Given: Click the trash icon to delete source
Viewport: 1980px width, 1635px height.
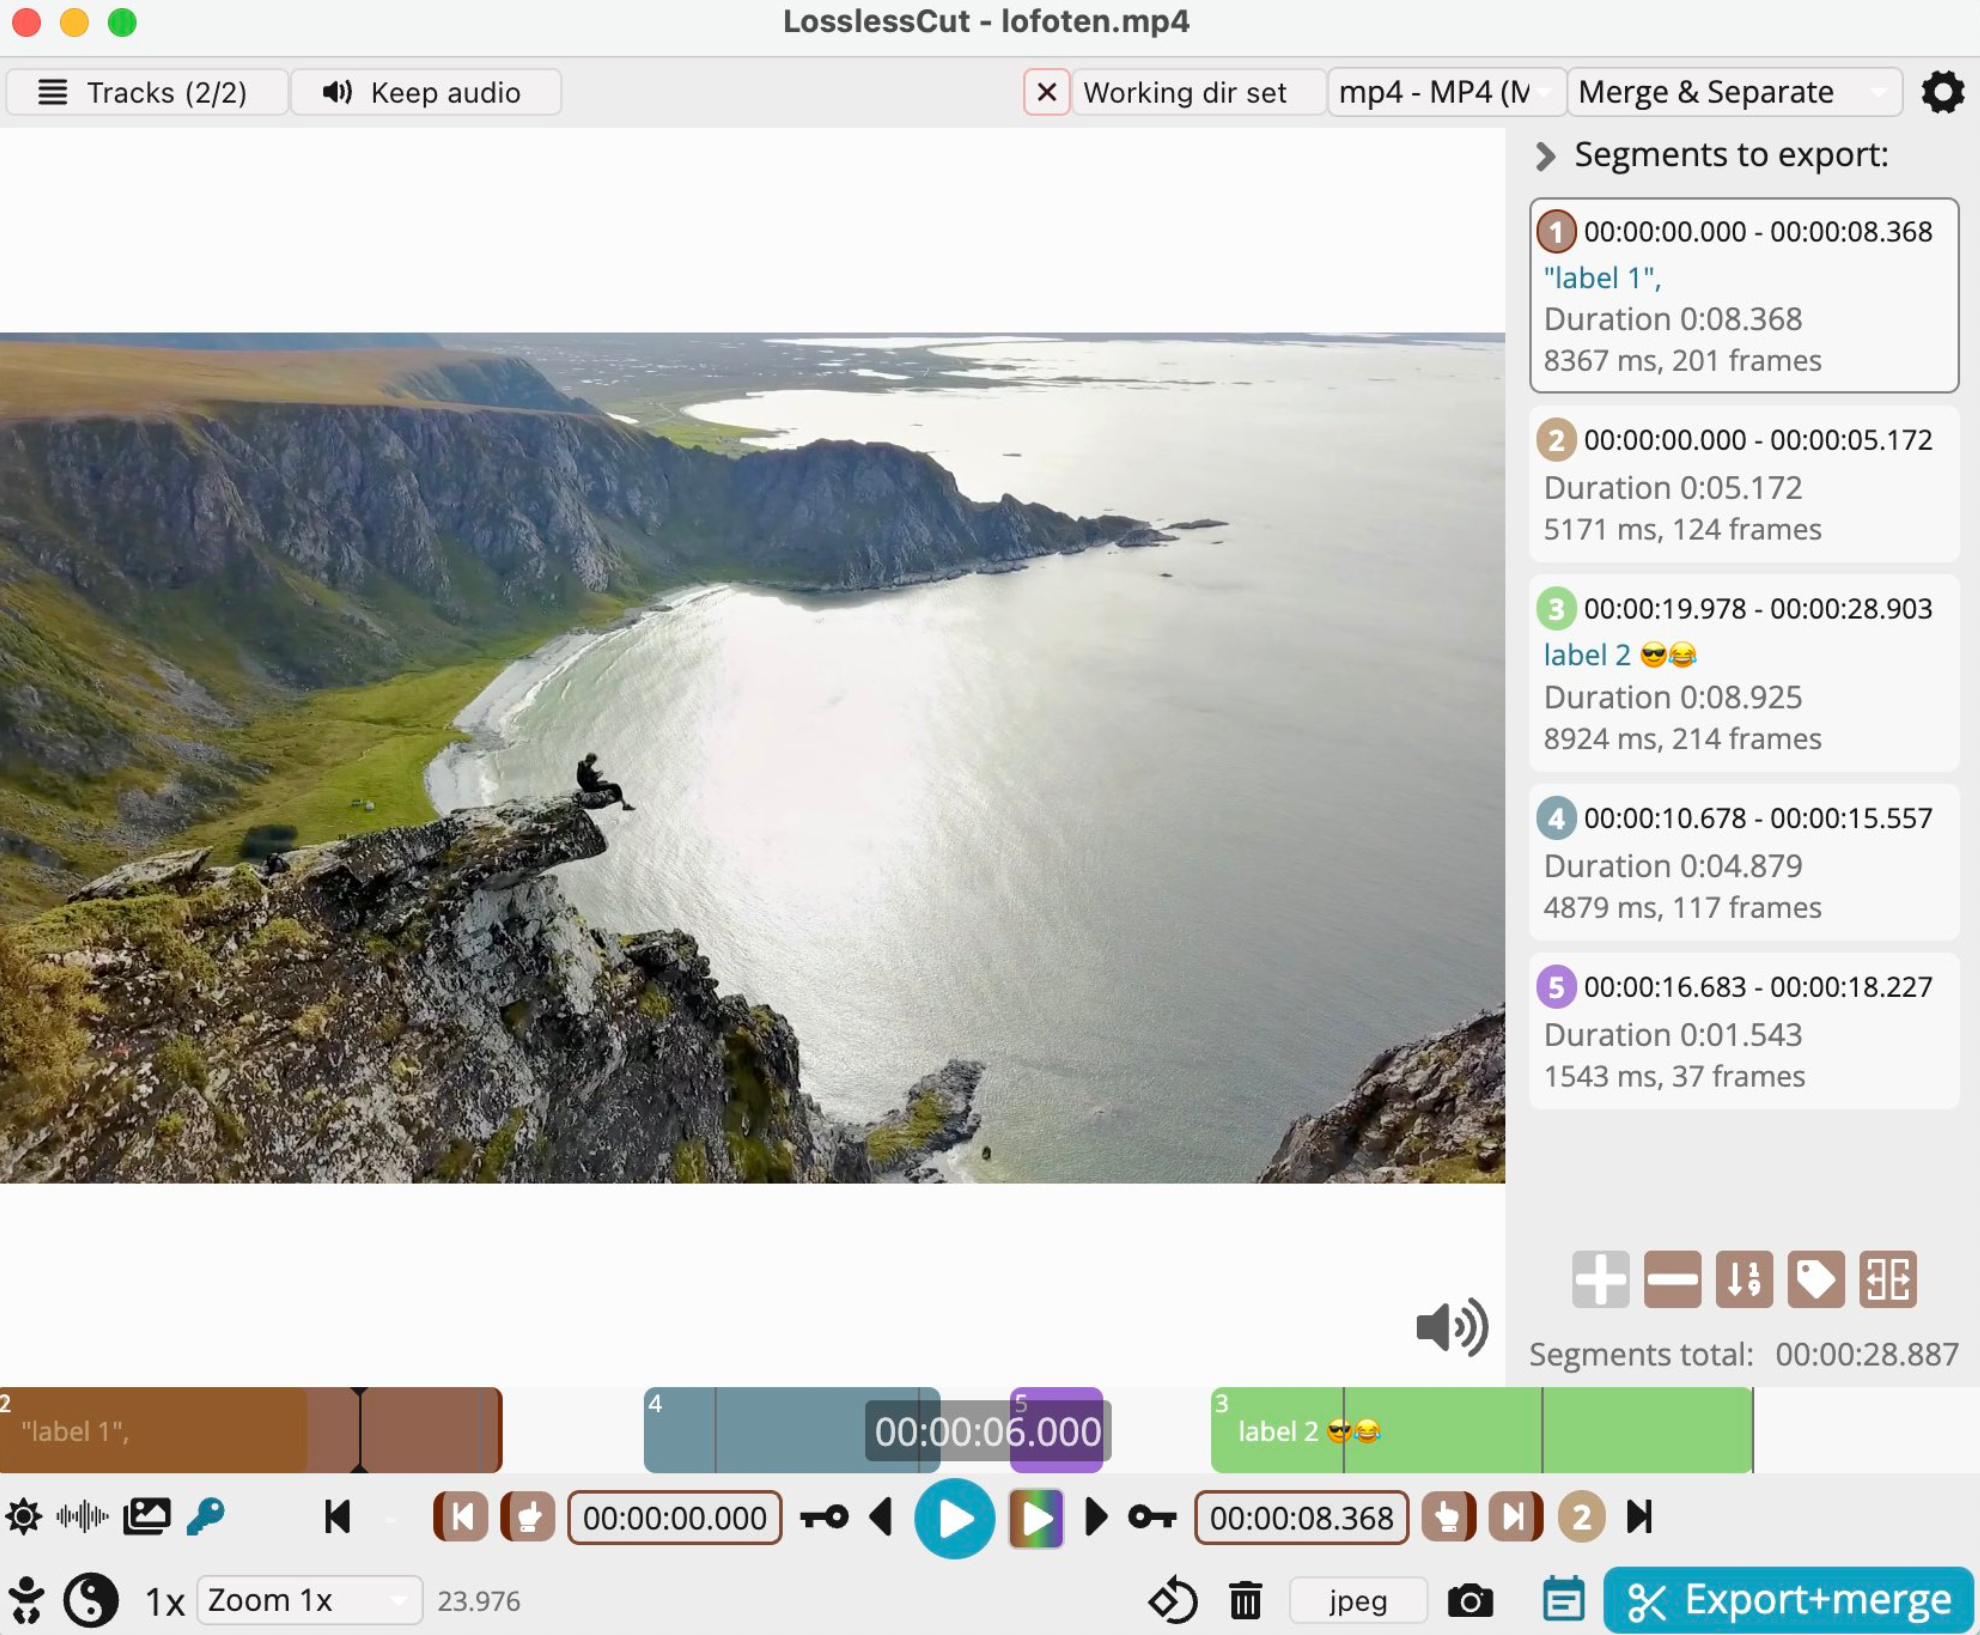Looking at the screenshot, I should click(1245, 1600).
